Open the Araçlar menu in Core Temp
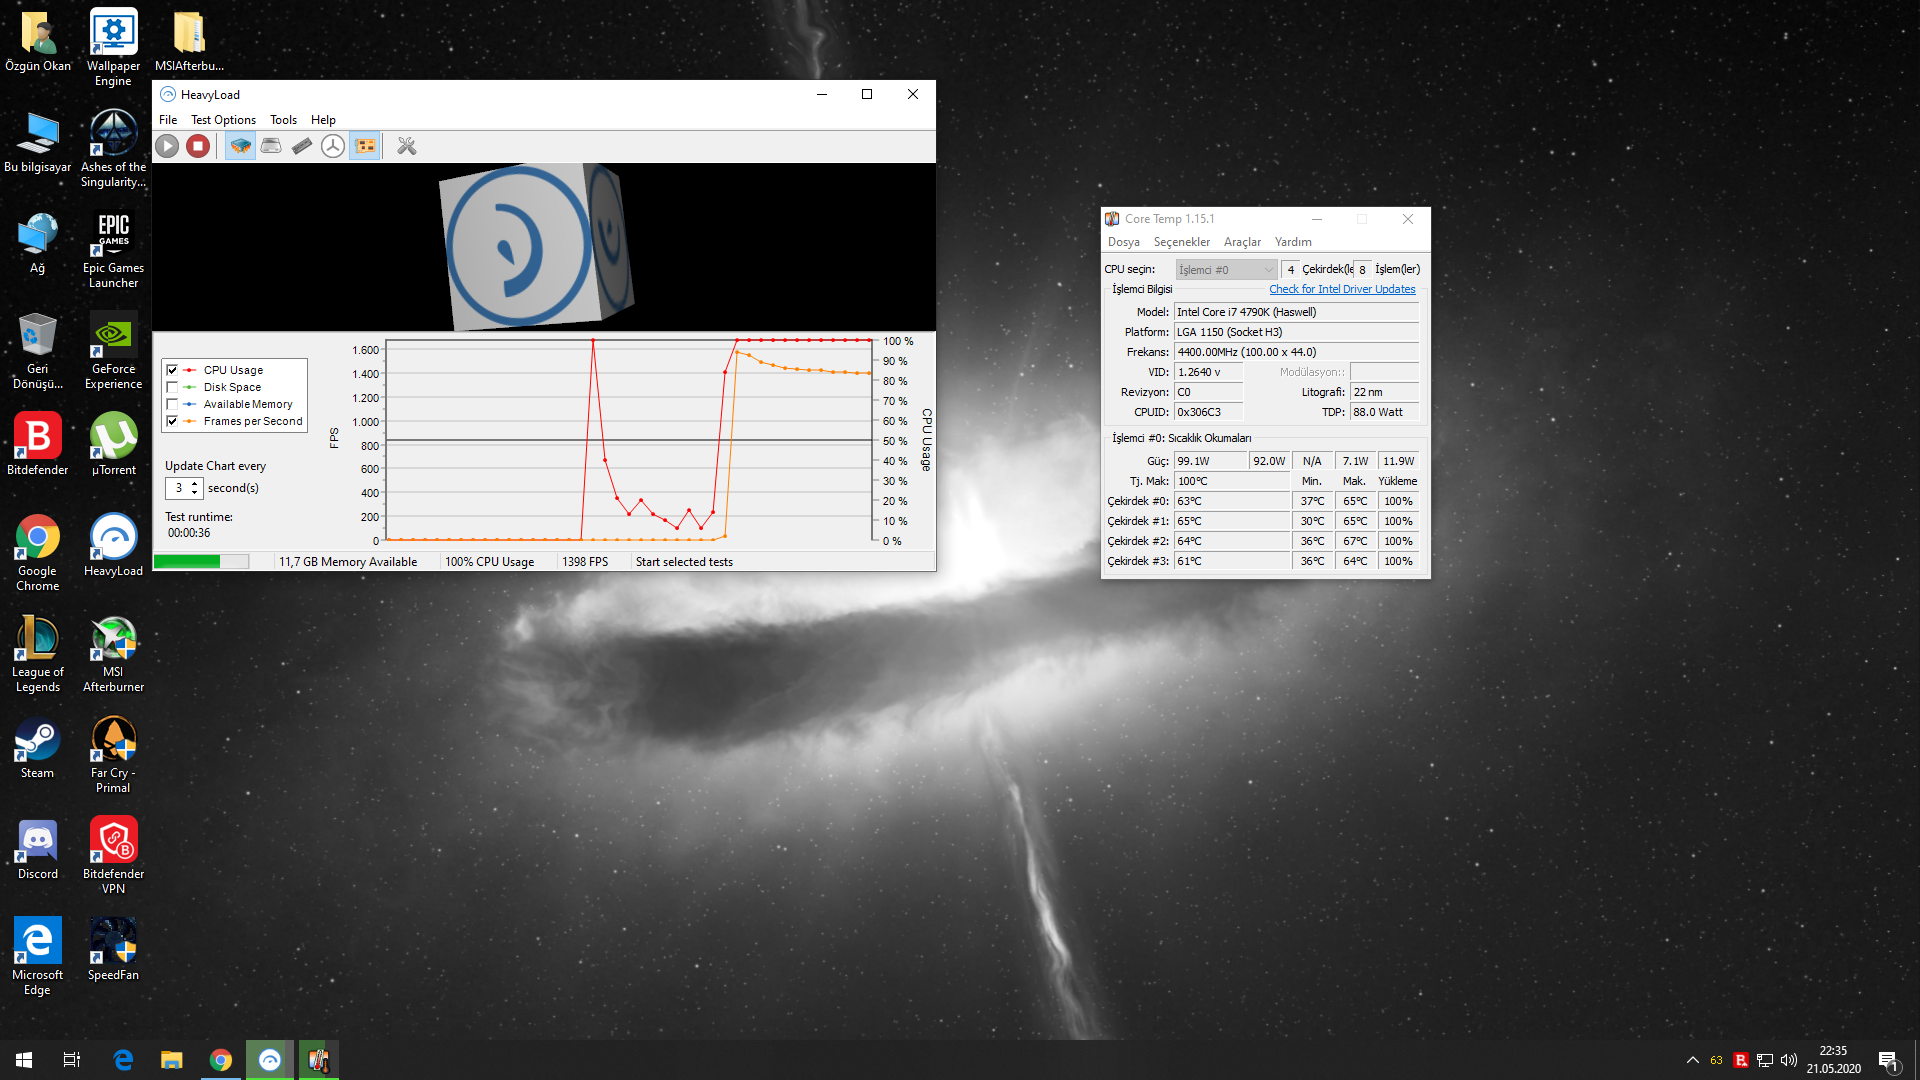Viewport: 1920px width, 1080px height. [x=1242, y=242]
